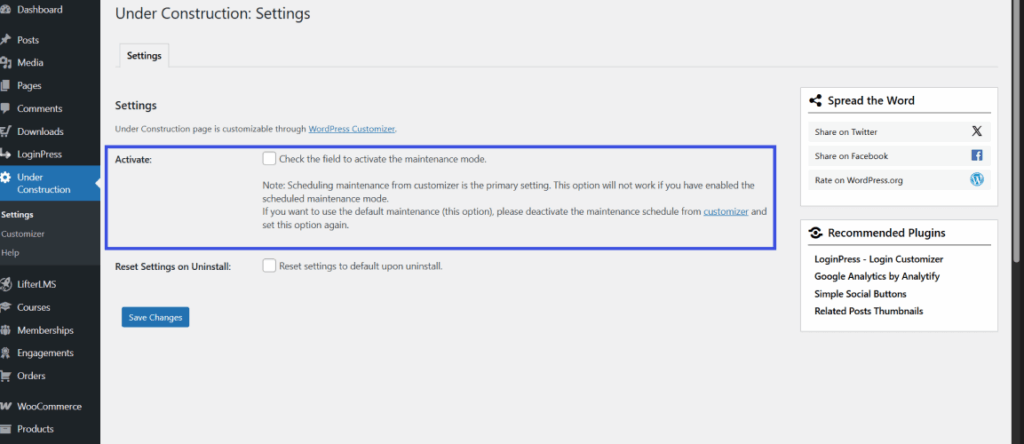This screenshot has width=1024, height=444.
Task: Check Reset settings to default upon uninstall
Action: coord(269,266)
